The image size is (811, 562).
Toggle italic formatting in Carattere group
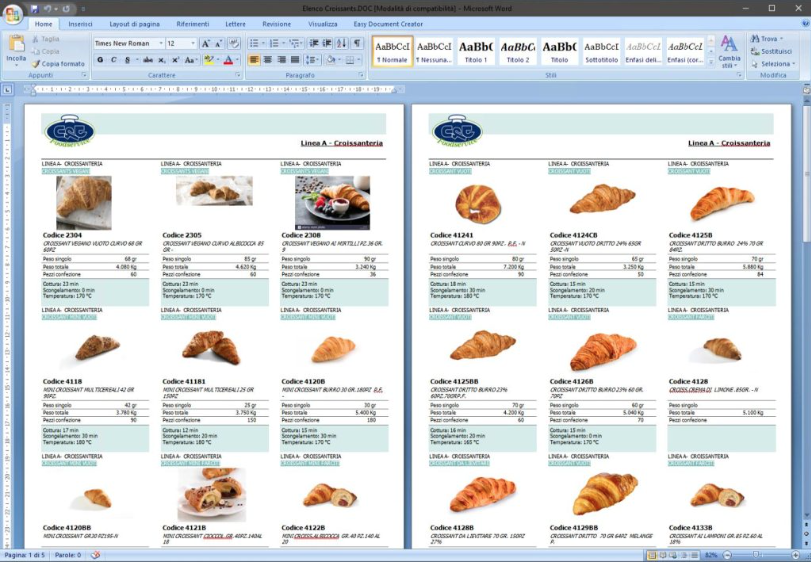pyautogui.click(x=114, y=60)
